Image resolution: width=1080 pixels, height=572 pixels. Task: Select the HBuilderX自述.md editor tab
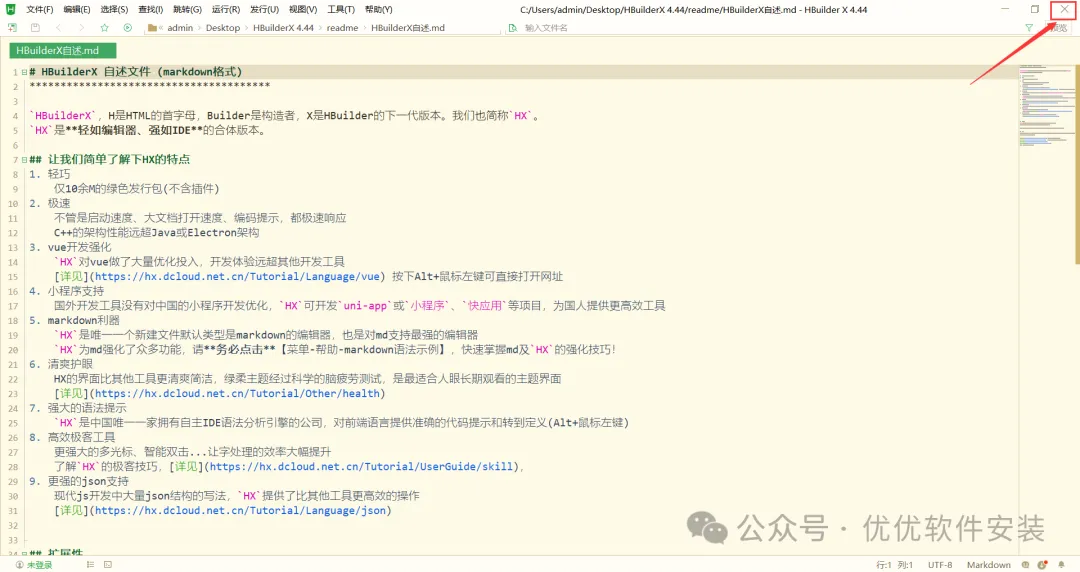(63, 50)
